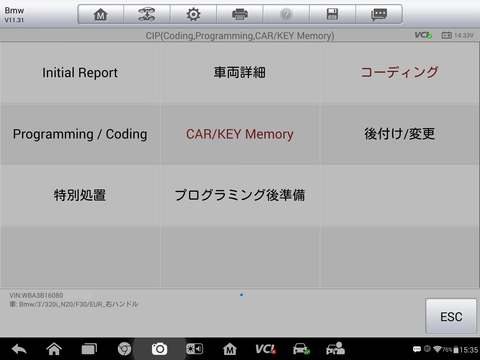
Task: Click vehicle info Bmw/3'/320i_N20/F30 text
Action: (x=74, y=304)
